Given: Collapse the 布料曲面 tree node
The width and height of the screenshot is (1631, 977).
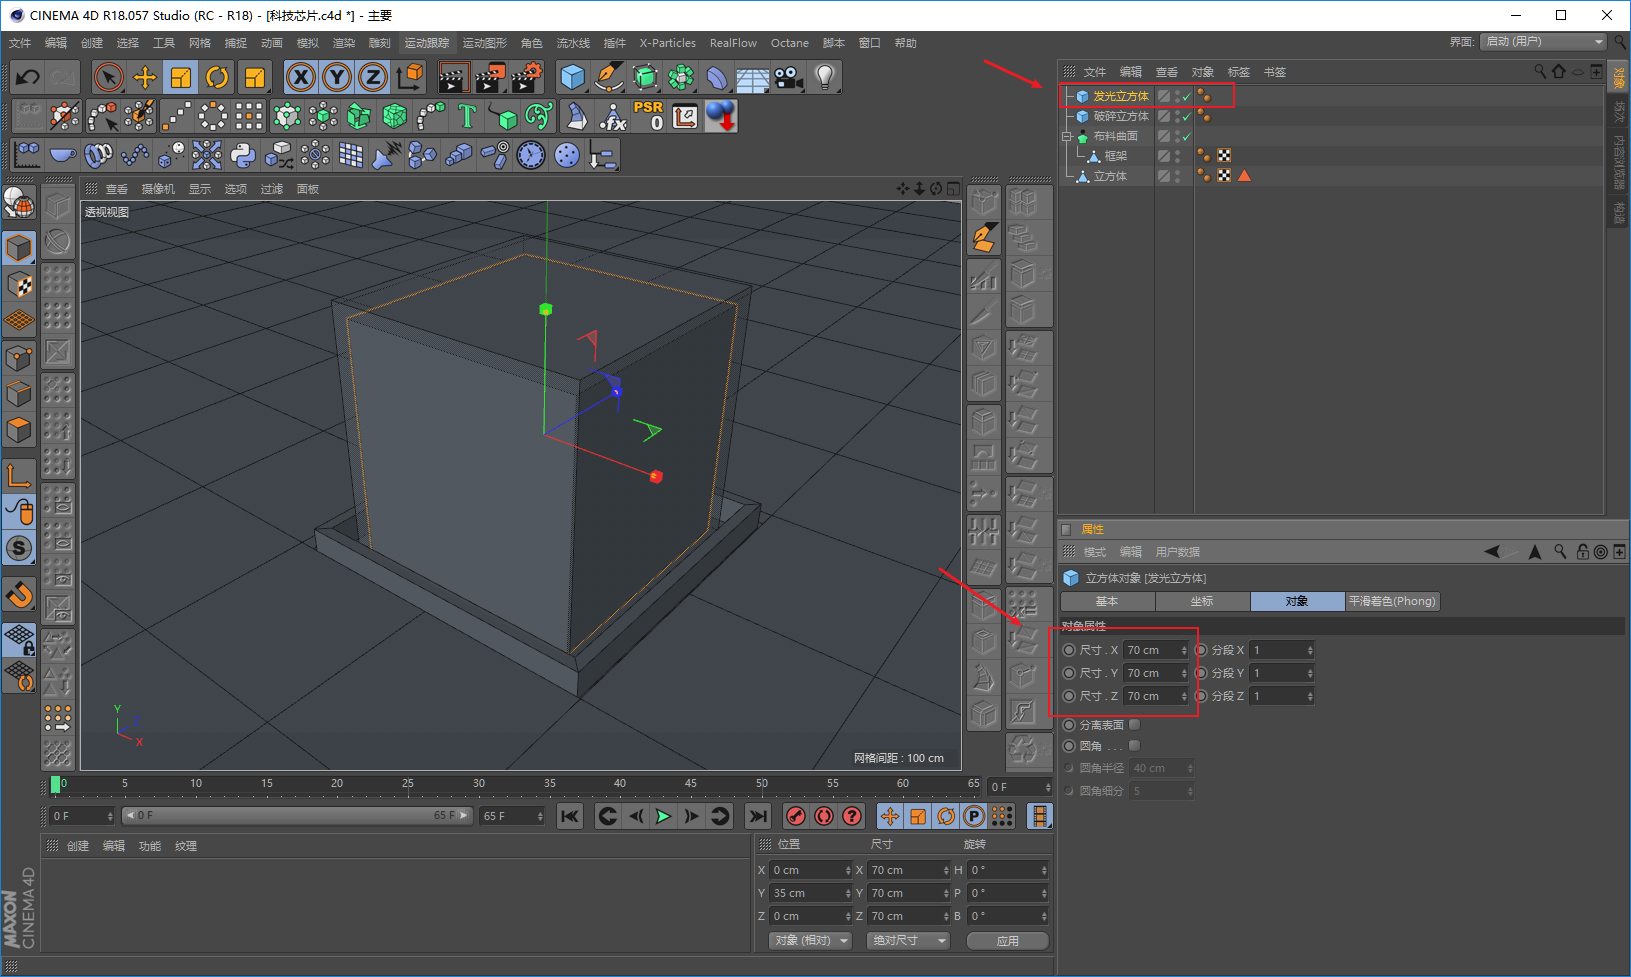Looking at the screenshot, I should [1067, 136].
